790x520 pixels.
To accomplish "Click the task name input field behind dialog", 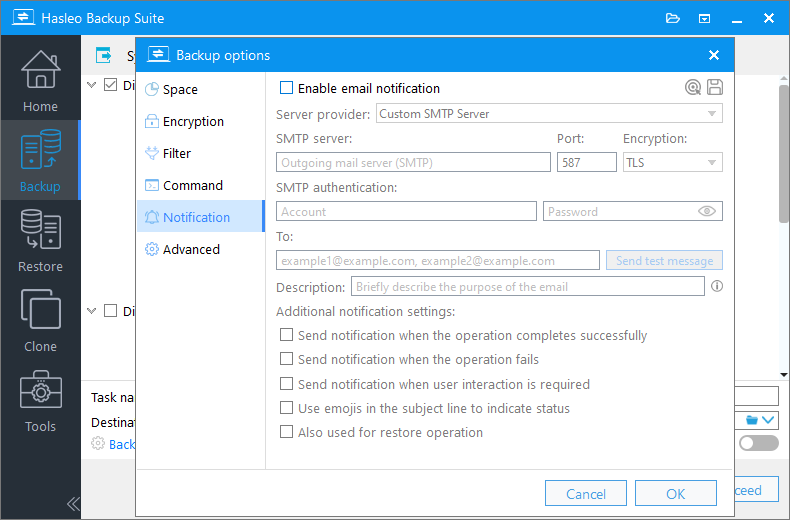I will coord(756,396).
